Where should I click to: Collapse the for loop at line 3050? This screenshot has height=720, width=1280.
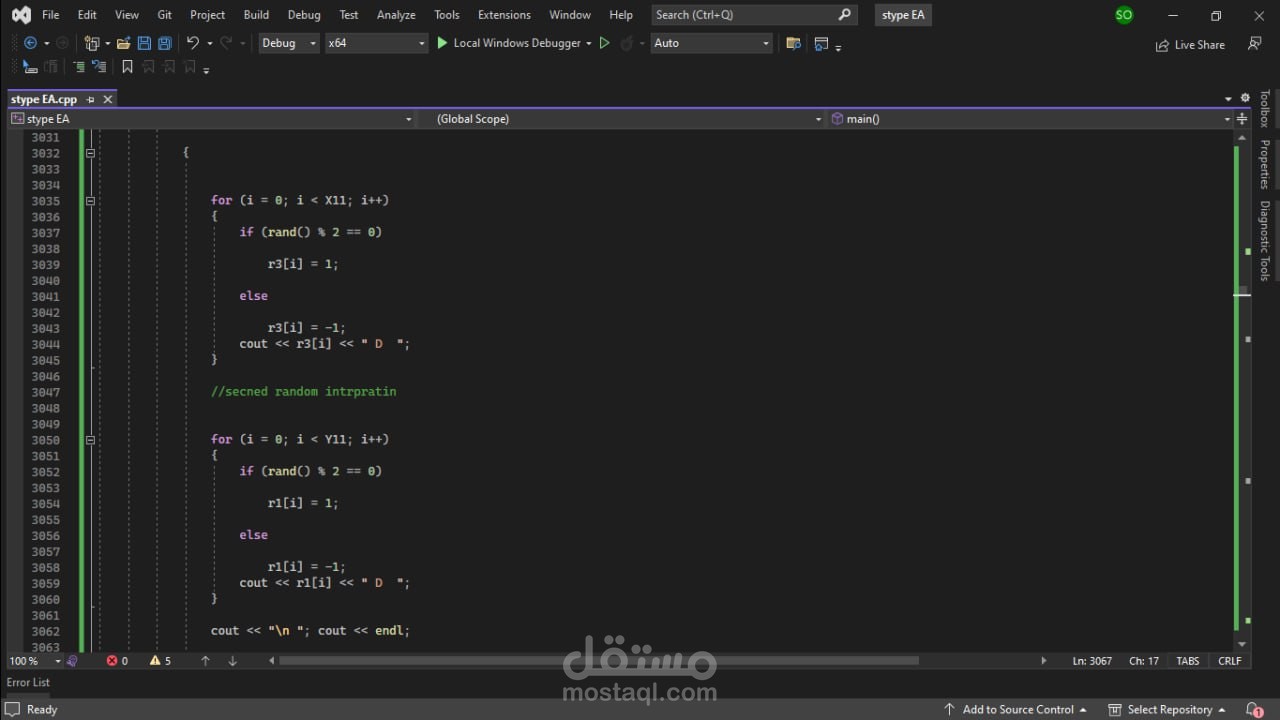[90, 440]
